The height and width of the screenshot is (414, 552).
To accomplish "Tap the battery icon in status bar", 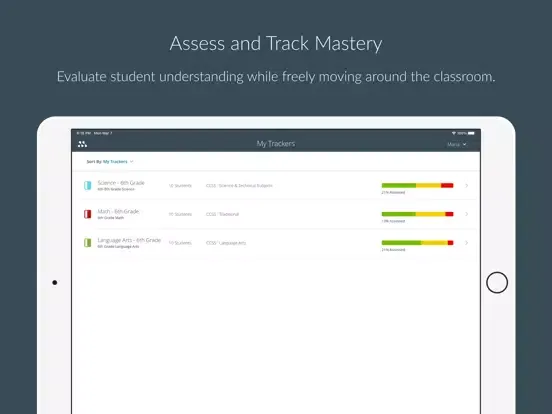I will 471,133.
